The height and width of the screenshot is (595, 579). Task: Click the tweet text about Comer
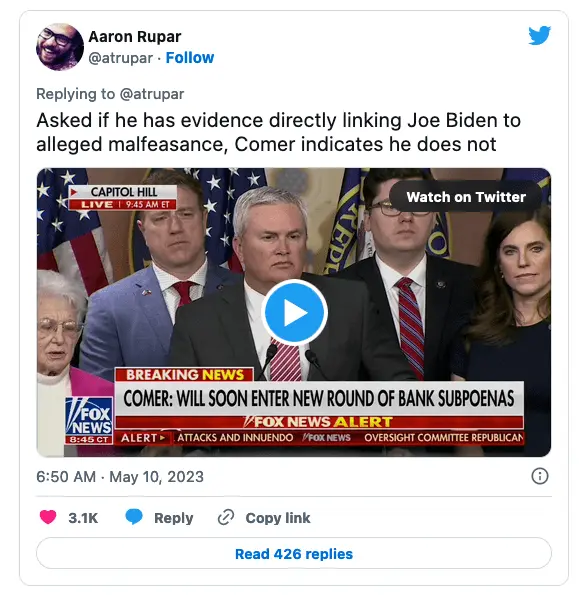278,132
